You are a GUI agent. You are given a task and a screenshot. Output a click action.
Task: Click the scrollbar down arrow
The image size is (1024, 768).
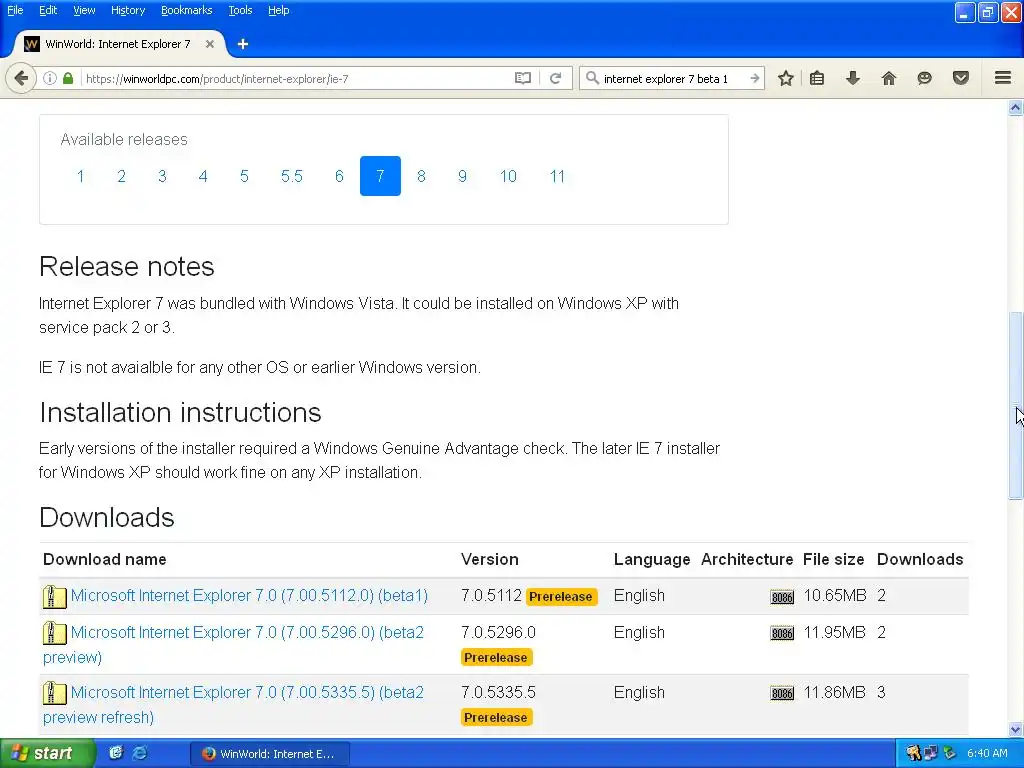click(x=1016, y=729)
